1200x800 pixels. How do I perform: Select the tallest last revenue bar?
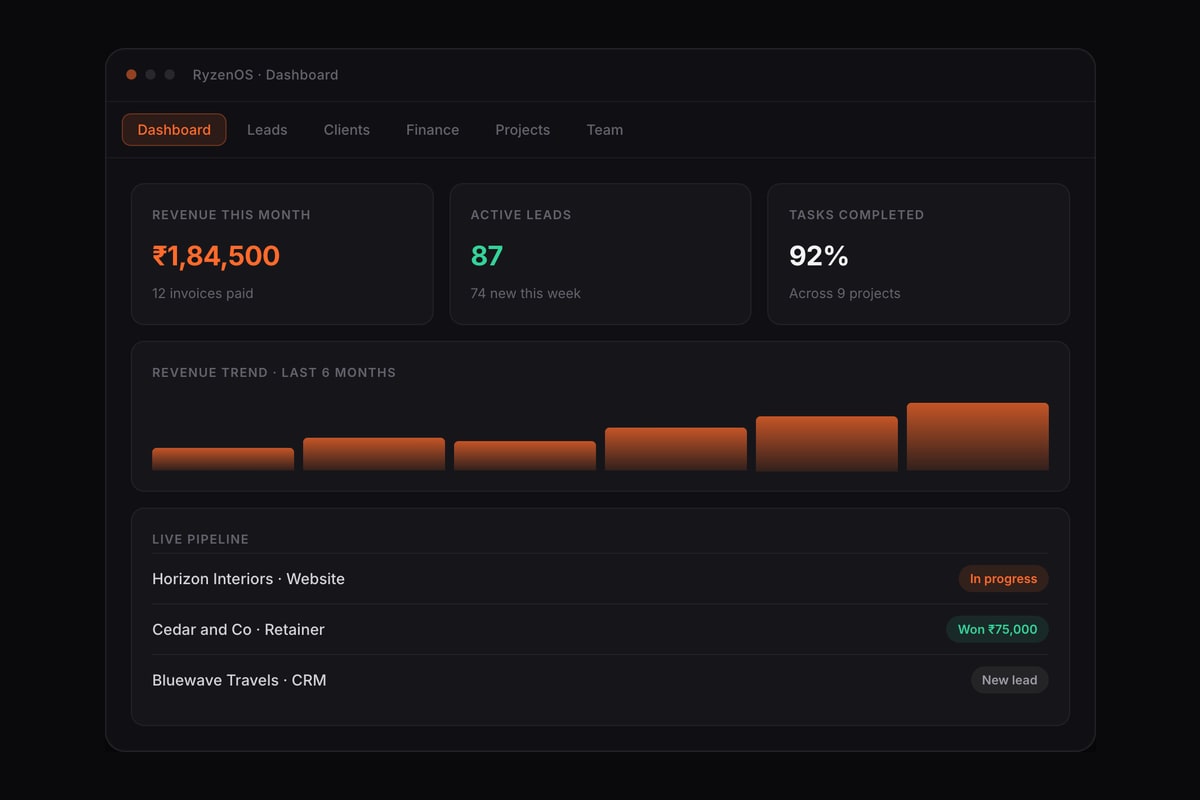click(x=978, y=437)
